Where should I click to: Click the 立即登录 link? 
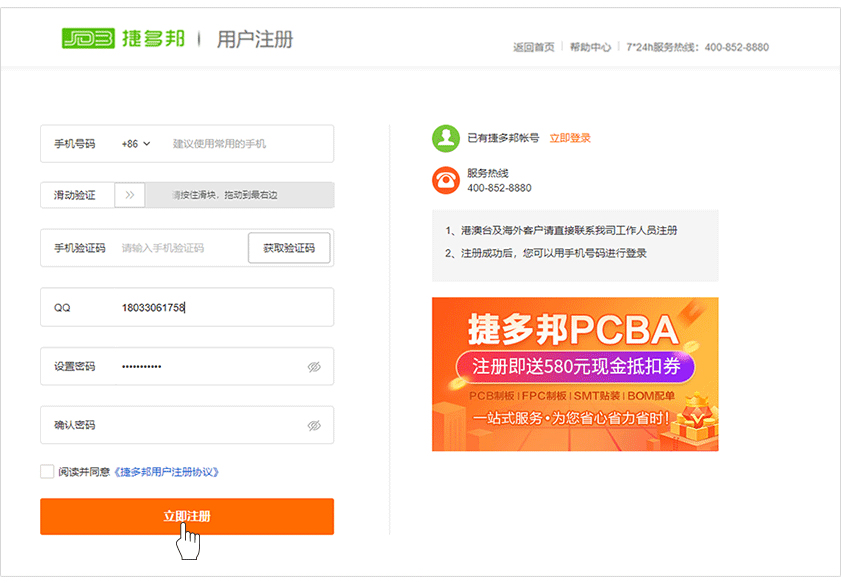click(570, 139)
